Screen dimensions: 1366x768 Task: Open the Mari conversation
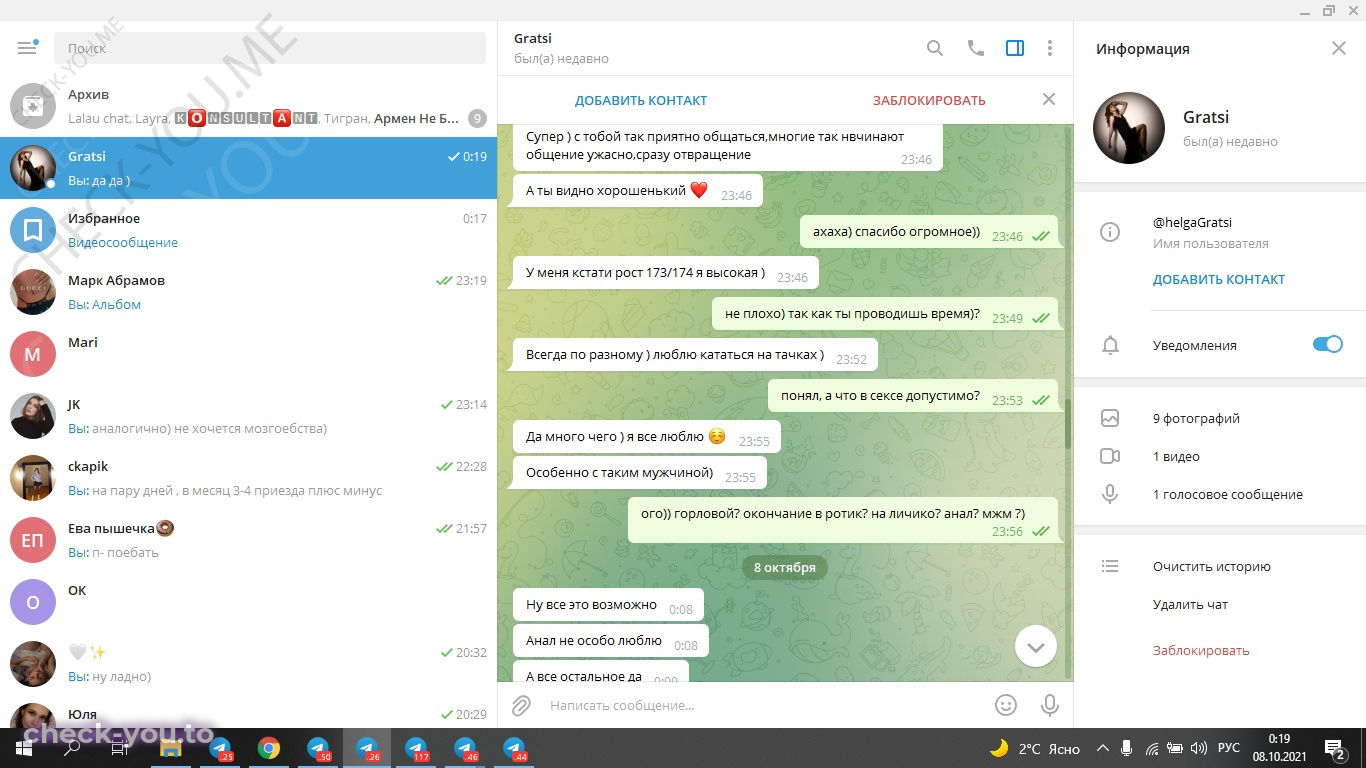tap(248, 354)
